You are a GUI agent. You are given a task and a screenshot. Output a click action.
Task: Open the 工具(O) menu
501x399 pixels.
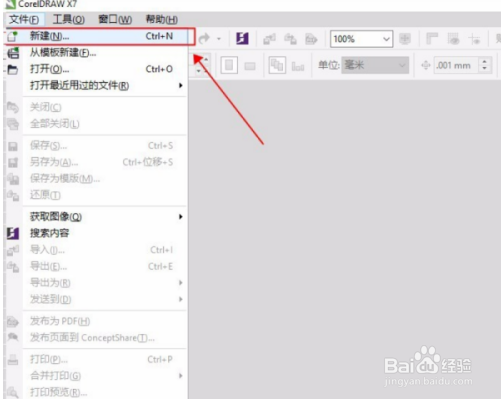click(x=69, y=19)
